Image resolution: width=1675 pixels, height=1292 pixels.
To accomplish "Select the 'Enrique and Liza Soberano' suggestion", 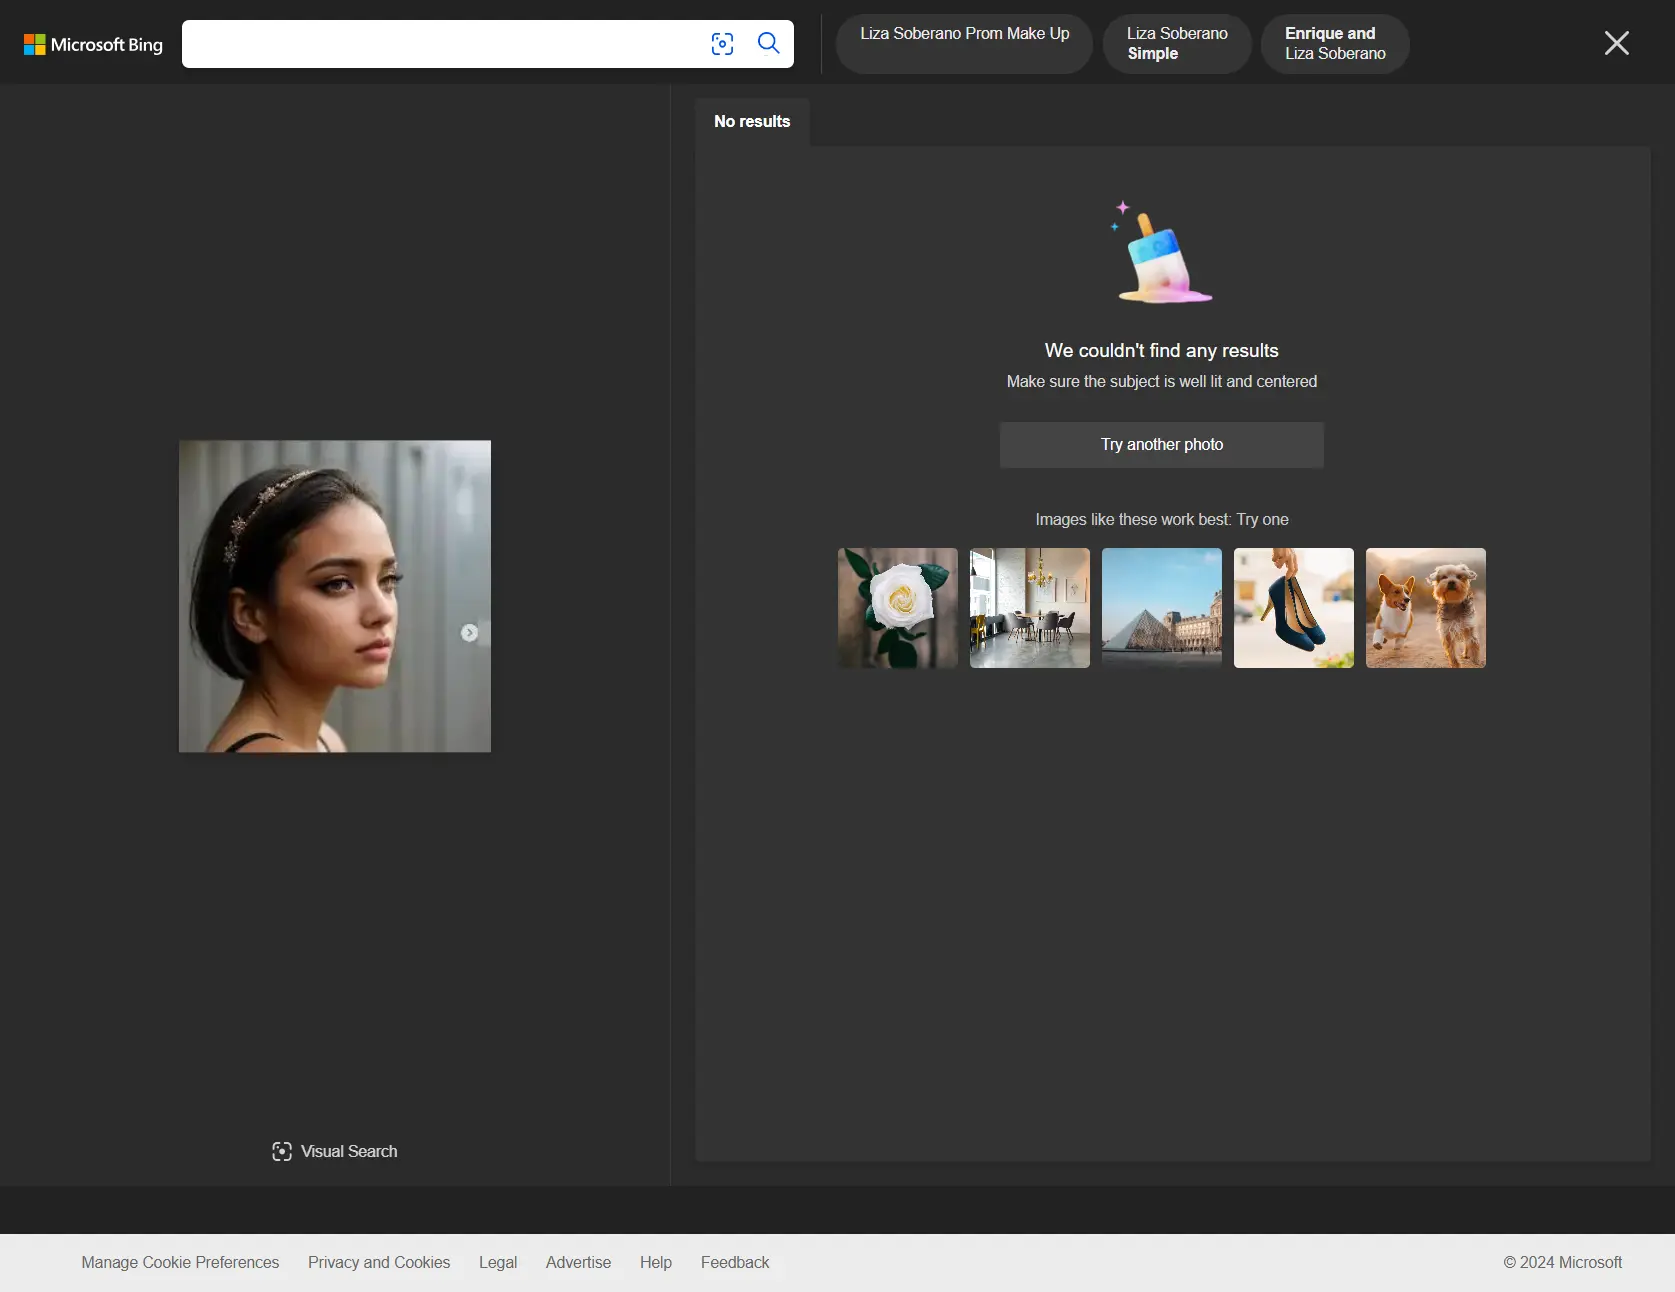I will (1334, 43).
